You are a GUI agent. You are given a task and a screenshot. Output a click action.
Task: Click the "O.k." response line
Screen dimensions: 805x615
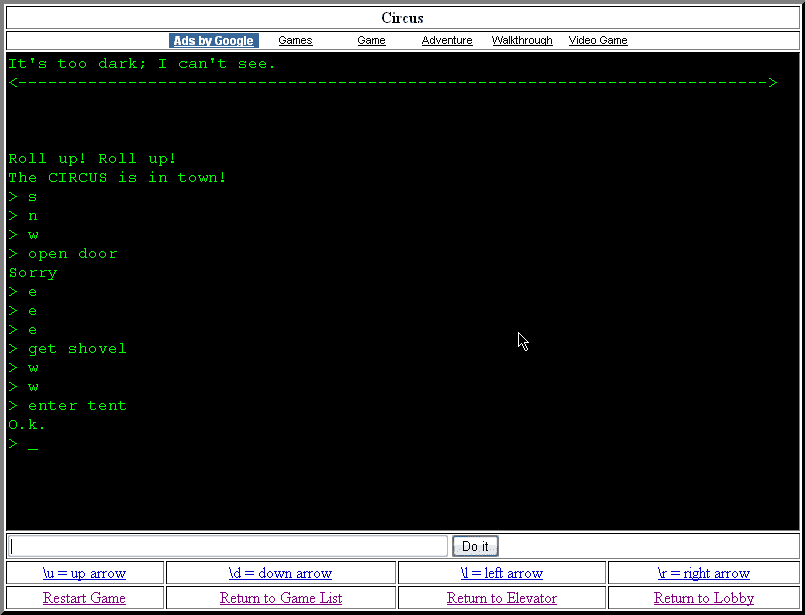coord(27,425)
